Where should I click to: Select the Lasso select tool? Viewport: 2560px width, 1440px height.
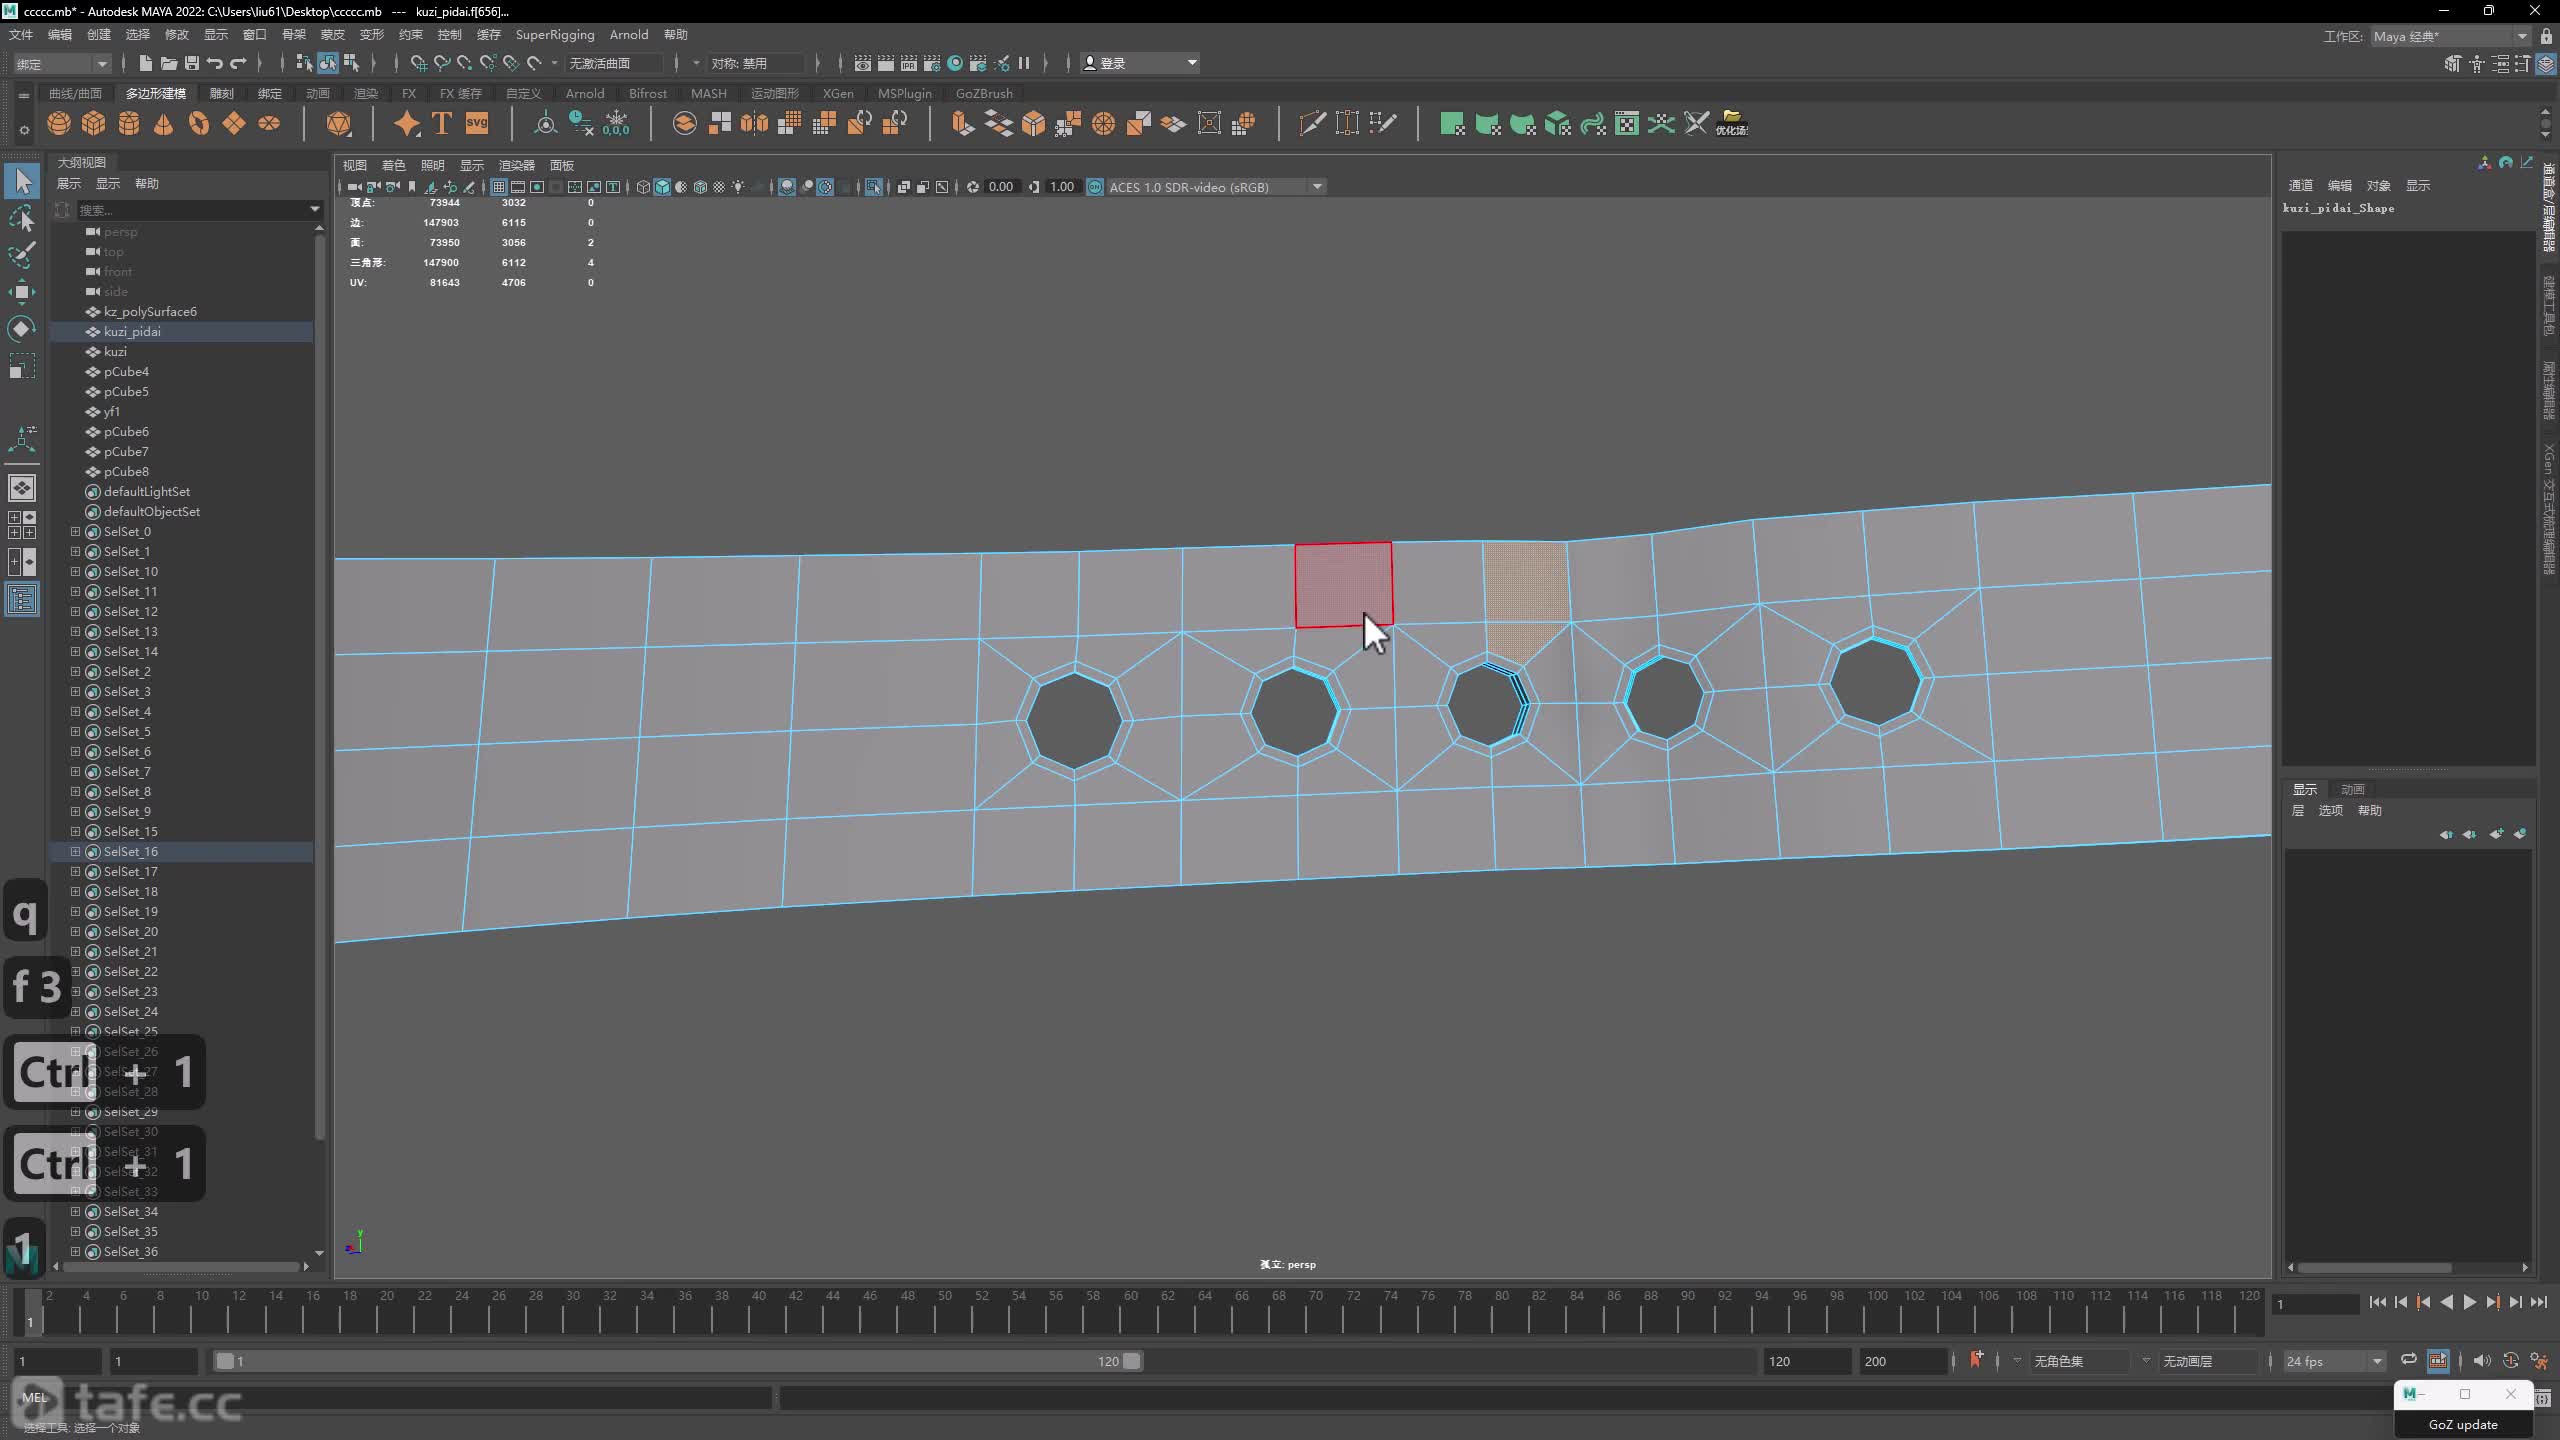point(22,218)
